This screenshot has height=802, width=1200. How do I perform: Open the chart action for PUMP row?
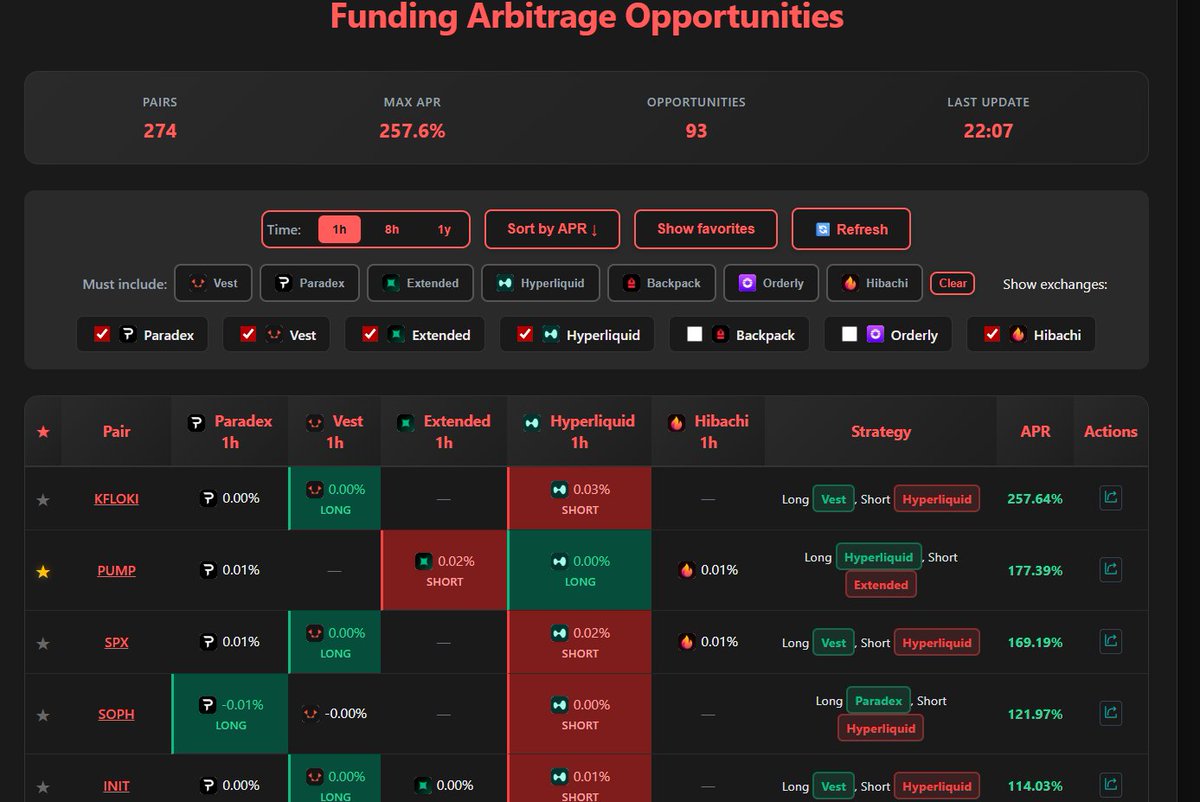coord(1110,570)
